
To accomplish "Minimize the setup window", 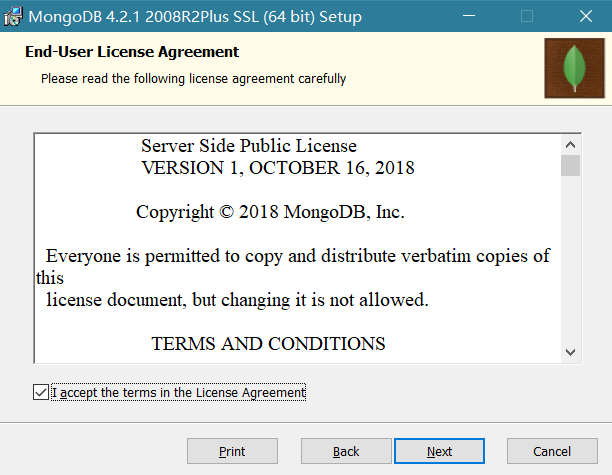I will (x=469, y=16).
